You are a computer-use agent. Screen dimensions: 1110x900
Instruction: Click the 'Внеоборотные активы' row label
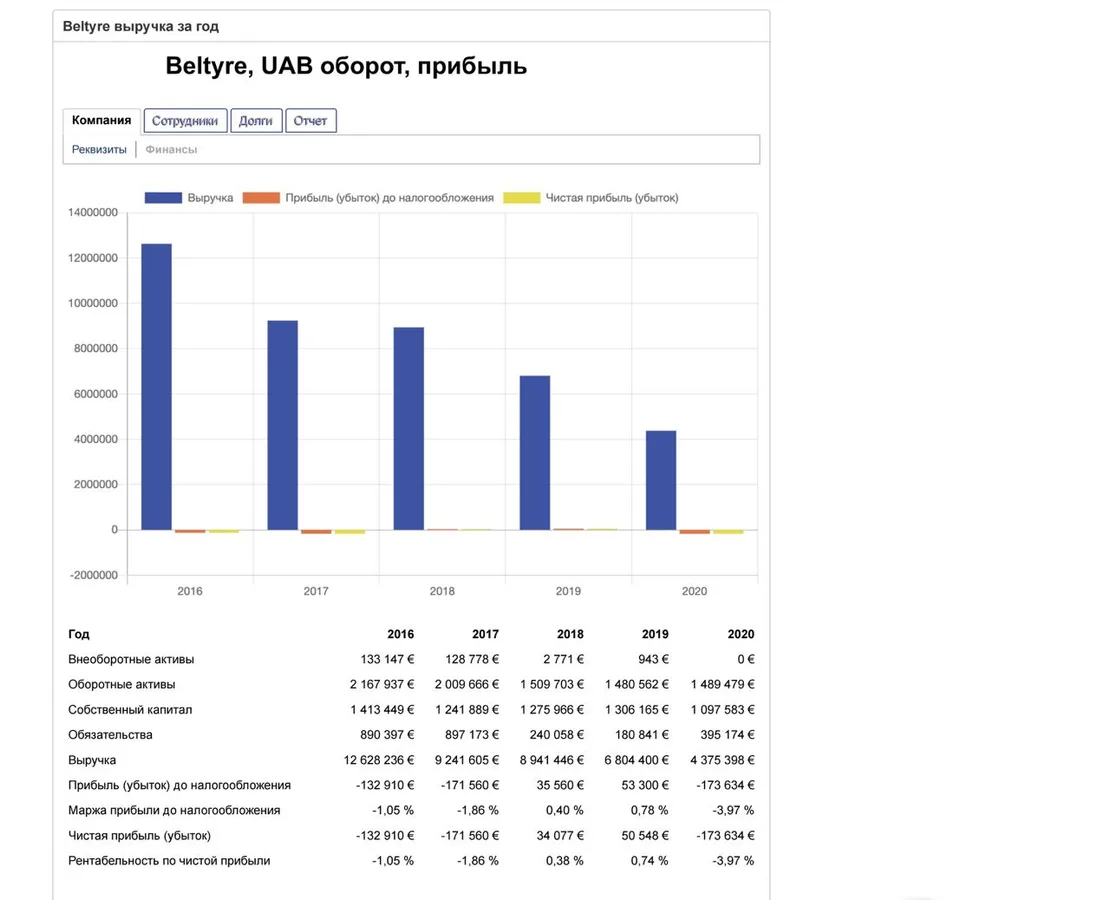pos(131,659)
